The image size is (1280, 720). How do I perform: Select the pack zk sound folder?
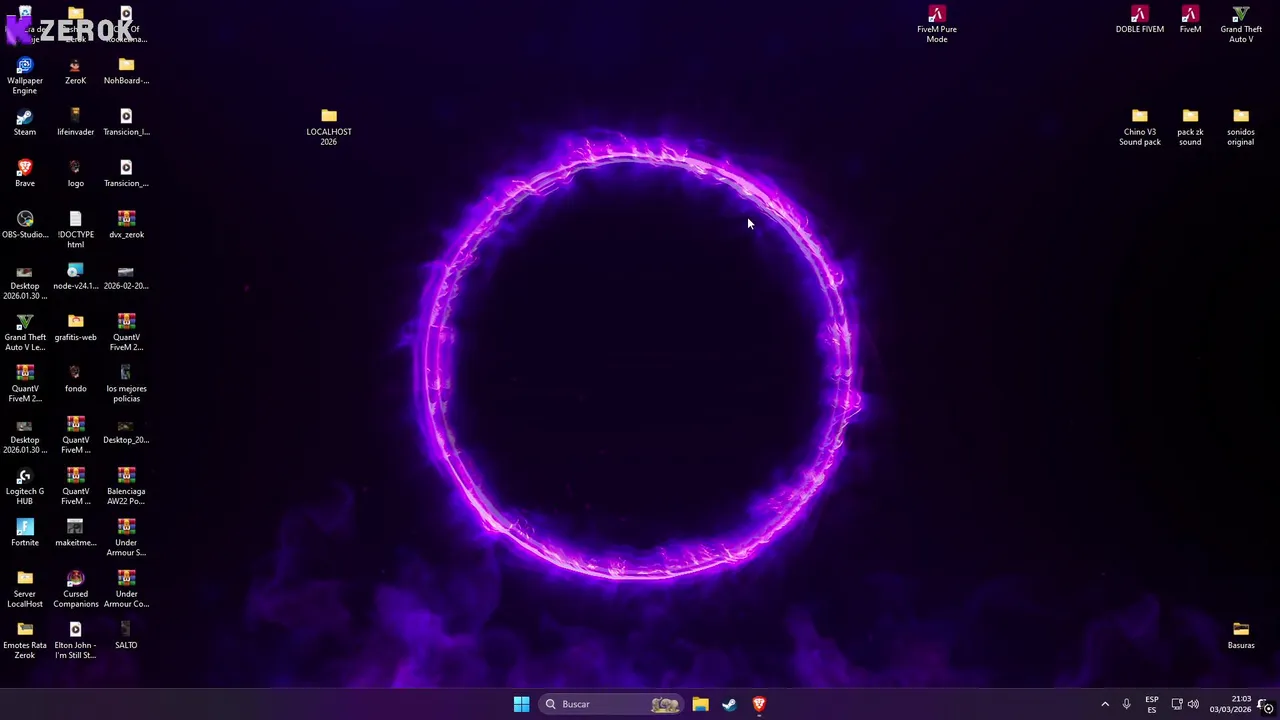click(1190, 127)
